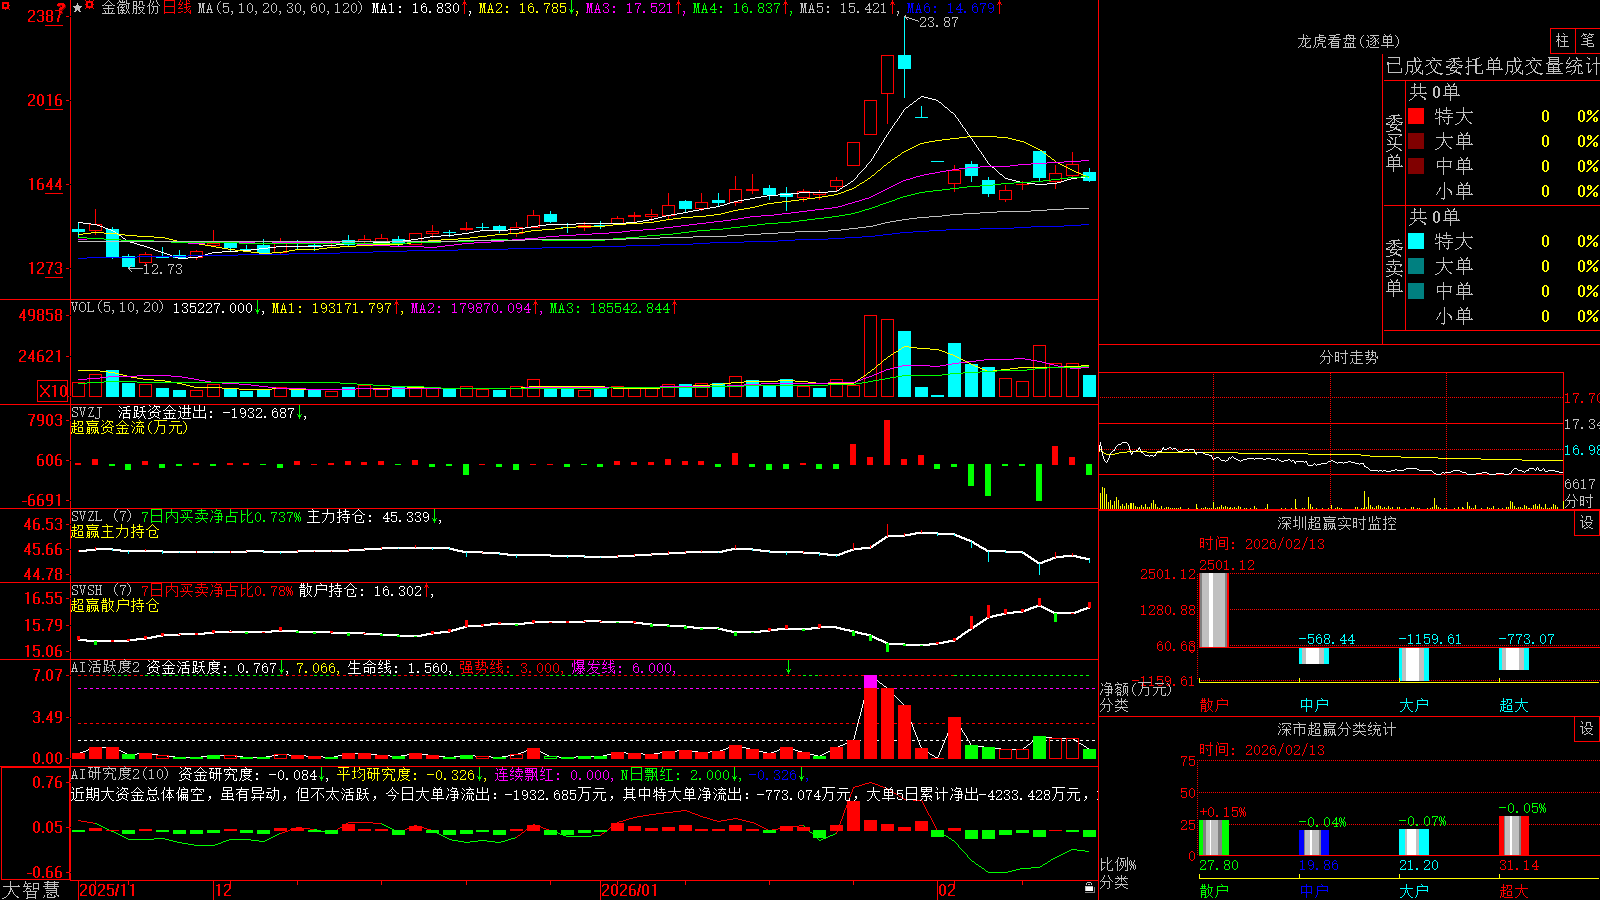Image resolution: width=1600 pixels, height=900 pixels.
Task: Open 设 settings for 深圳超赢实时监控
Action: click(1587, 524)
